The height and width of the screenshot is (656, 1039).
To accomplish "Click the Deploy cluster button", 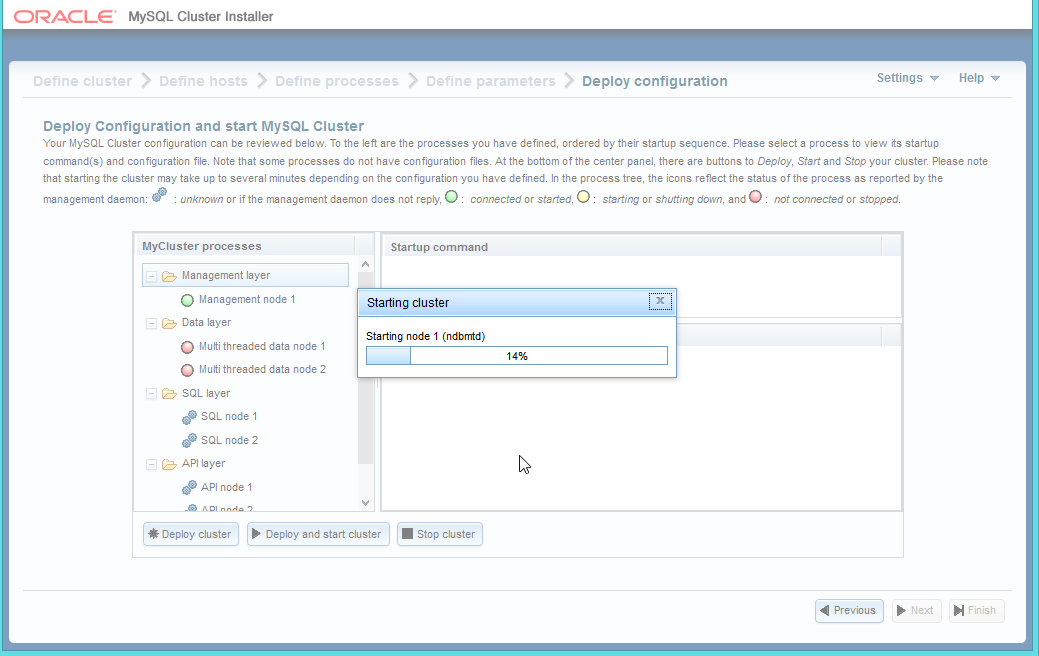I will click(191, 534).
